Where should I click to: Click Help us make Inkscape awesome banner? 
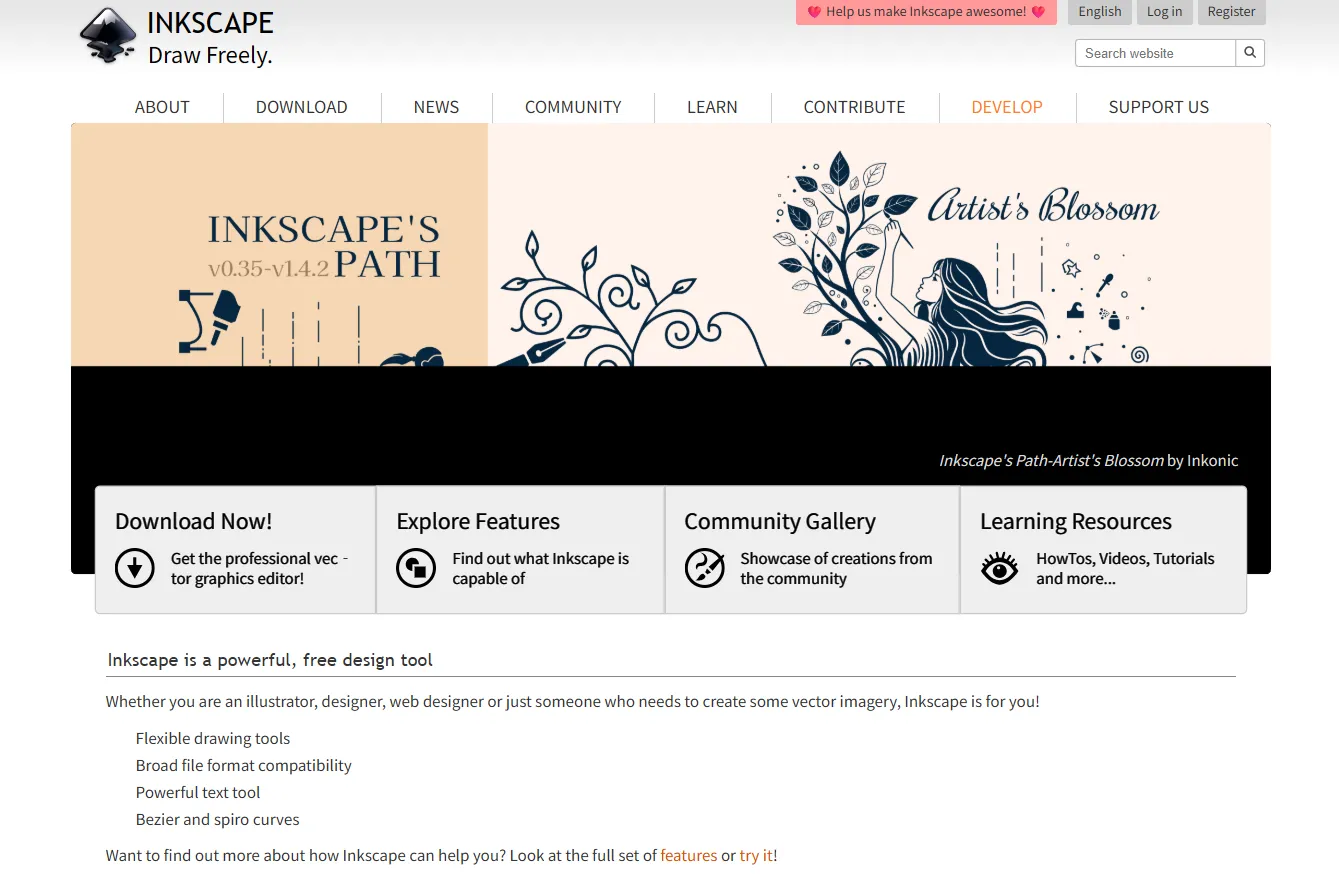click(926, 12)
